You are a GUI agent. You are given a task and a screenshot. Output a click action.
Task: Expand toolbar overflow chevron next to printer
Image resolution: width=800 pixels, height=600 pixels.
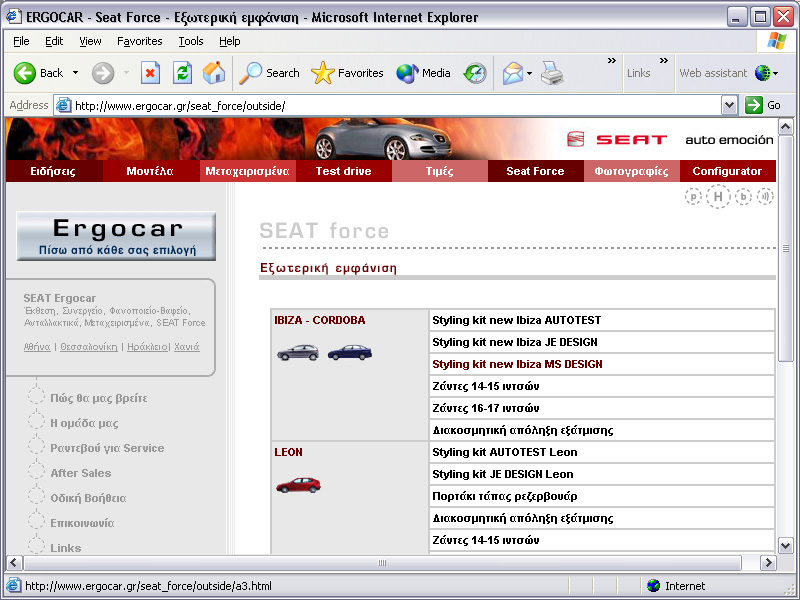(611, 61)
